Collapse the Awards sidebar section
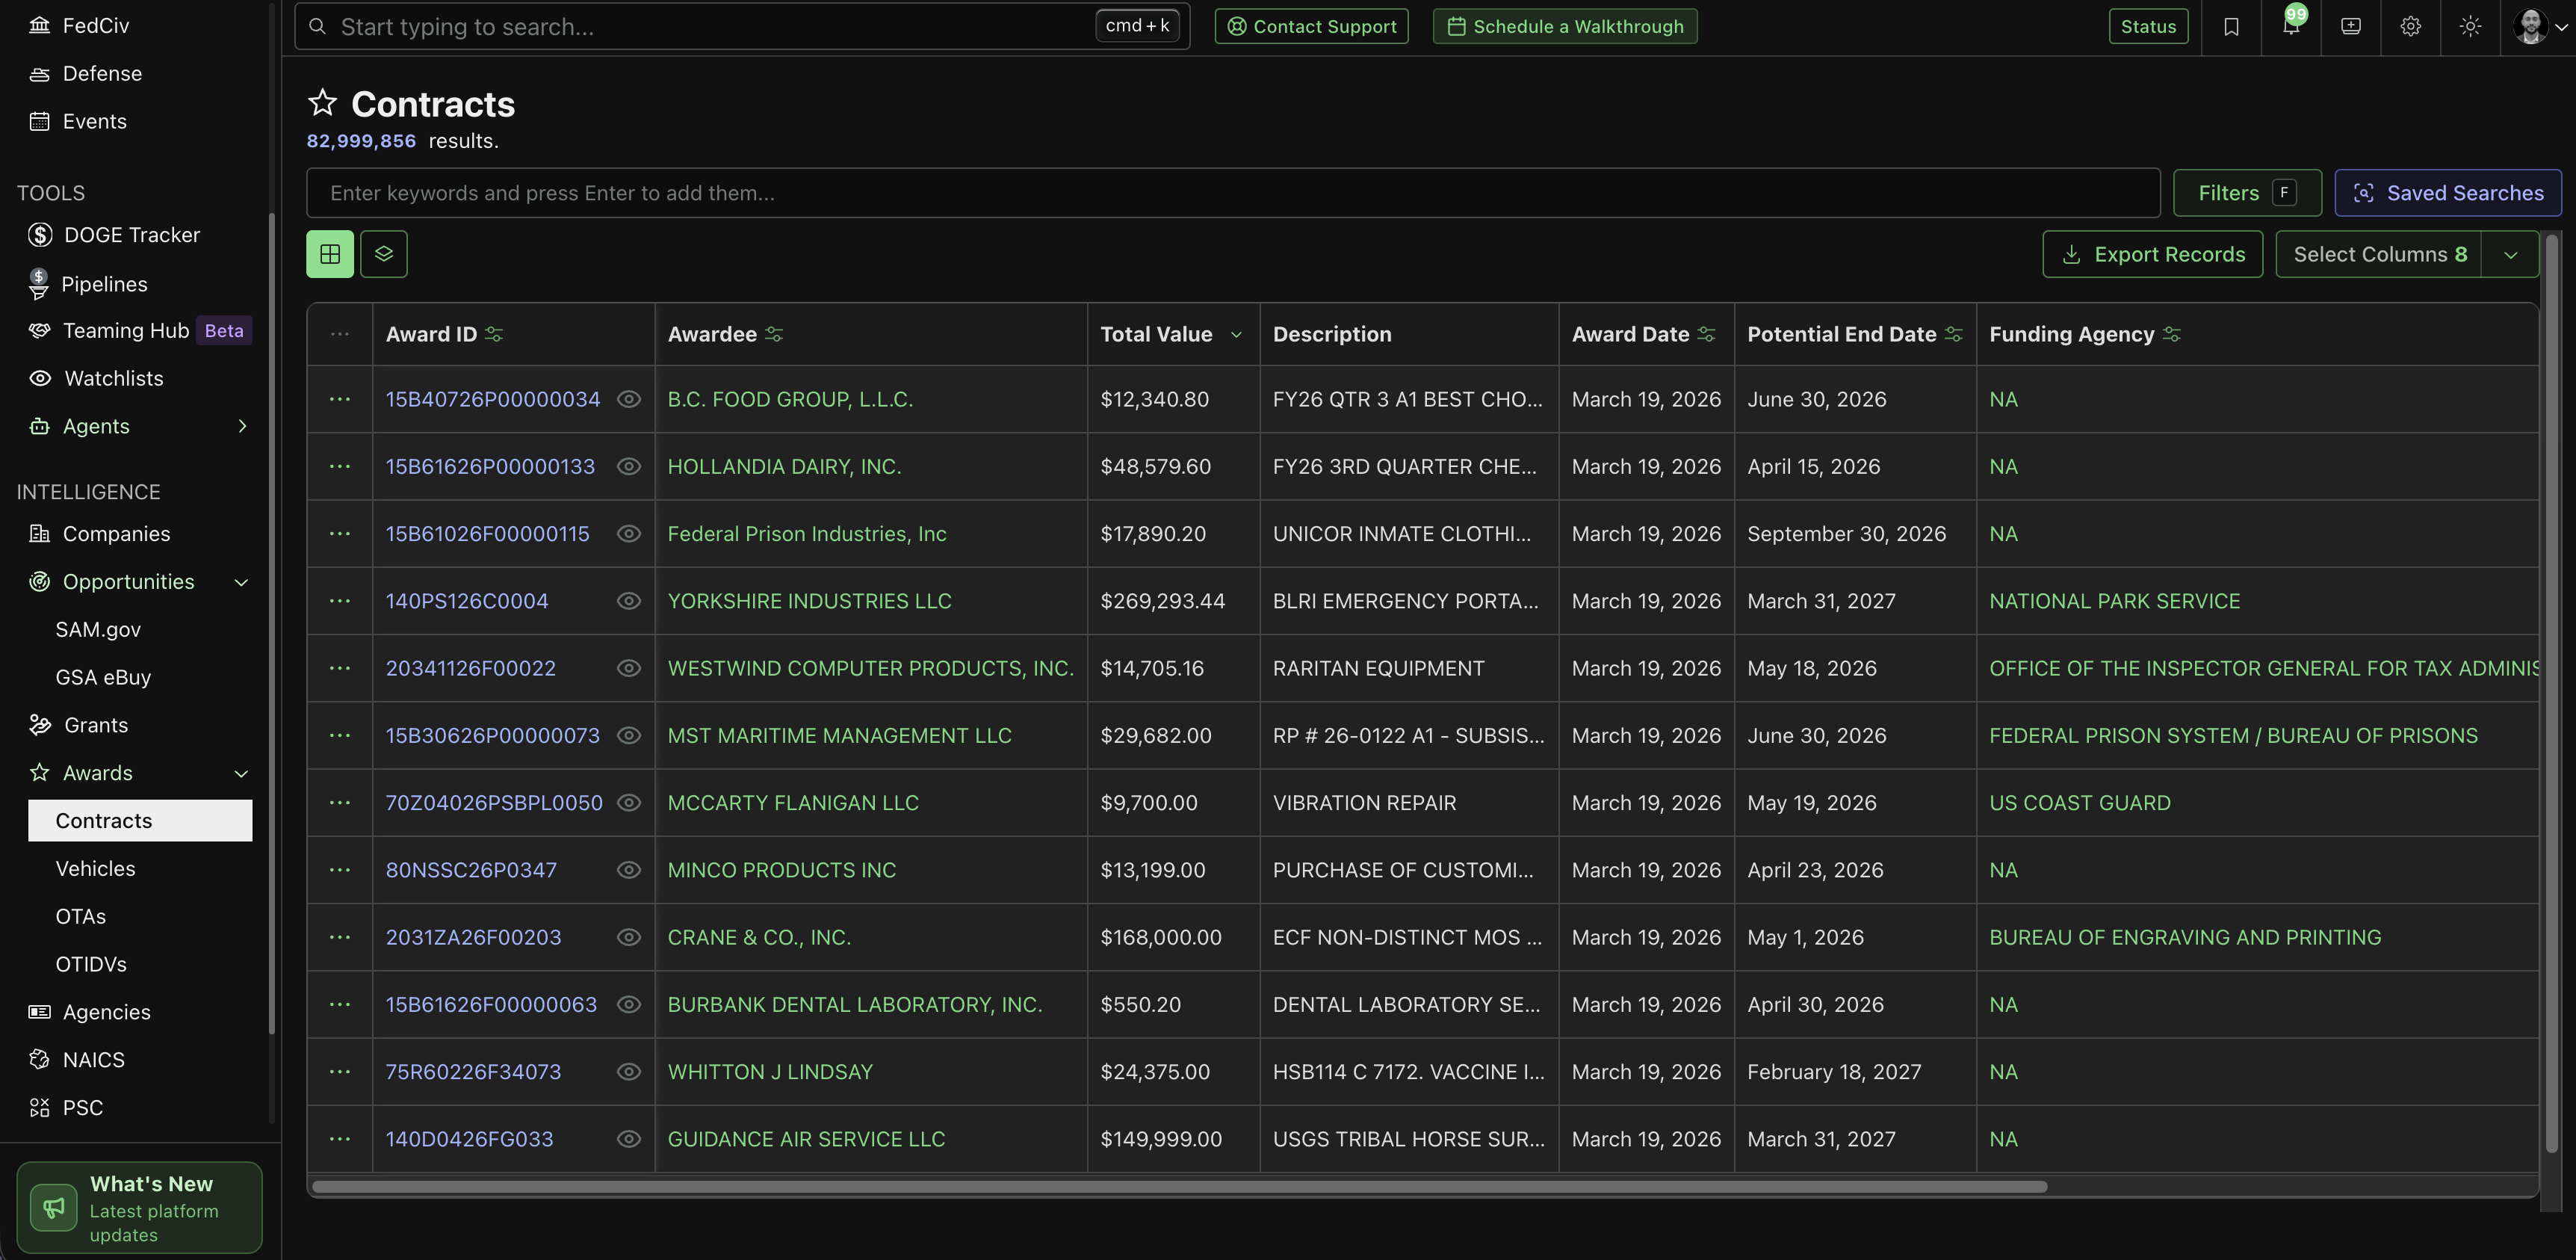 point(241,773)
